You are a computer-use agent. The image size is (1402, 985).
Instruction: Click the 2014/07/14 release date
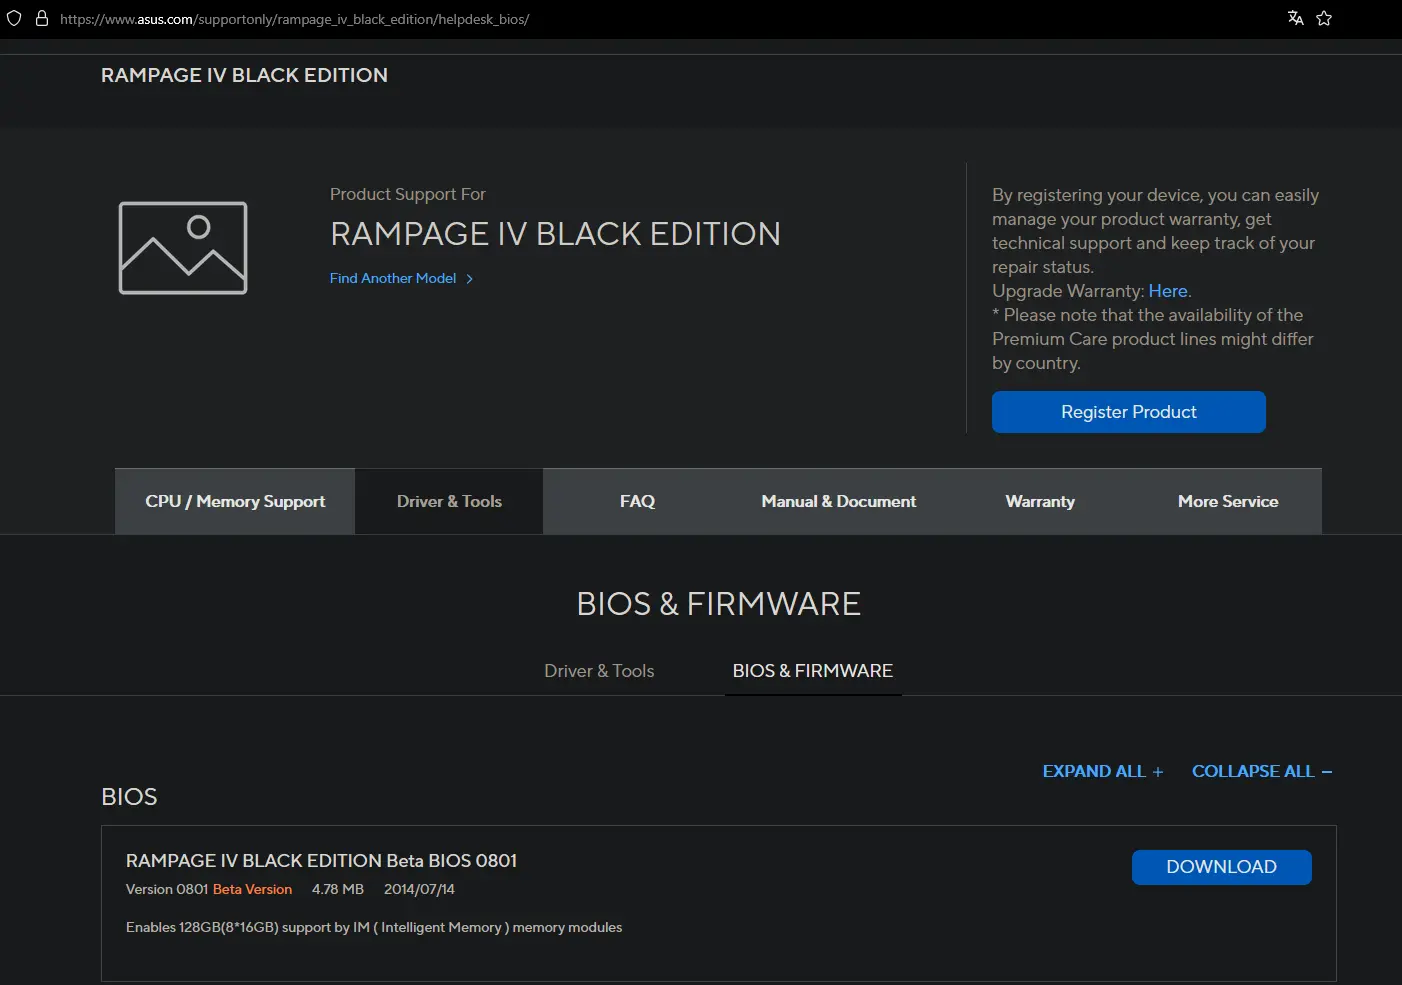[x=419, y=889]
